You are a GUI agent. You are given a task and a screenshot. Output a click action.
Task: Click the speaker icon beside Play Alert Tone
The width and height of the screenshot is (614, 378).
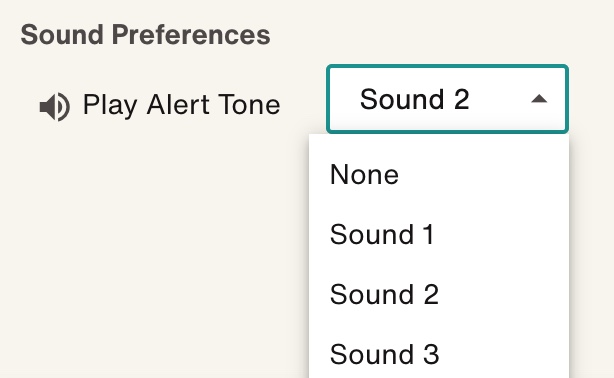(x=55, y=107)
